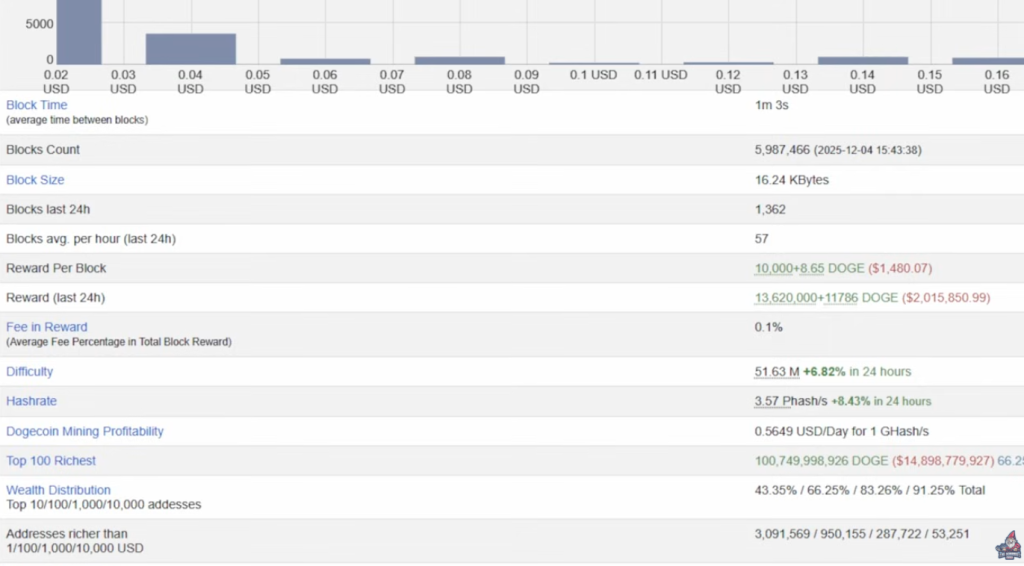Select the chart bar above 0.14 USD
This screenshot has width=1024, height=566.
click(x=862, y=60)
